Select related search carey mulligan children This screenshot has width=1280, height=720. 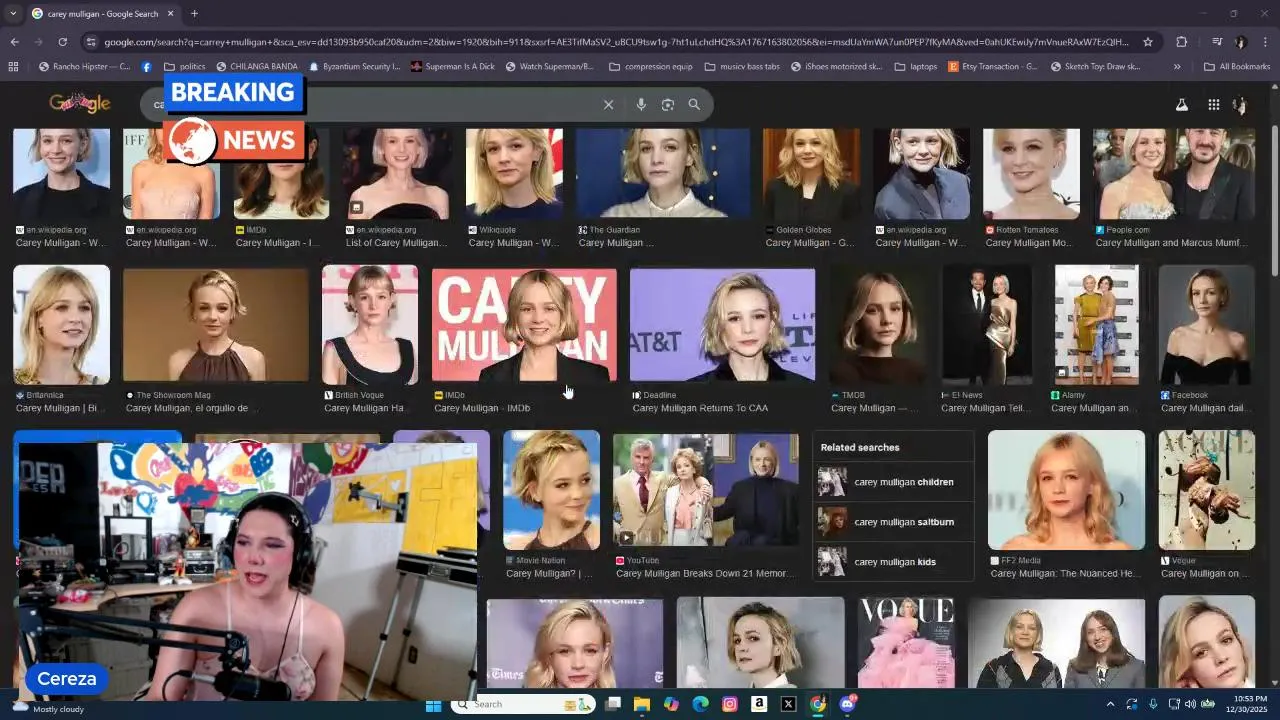(894, 482)
